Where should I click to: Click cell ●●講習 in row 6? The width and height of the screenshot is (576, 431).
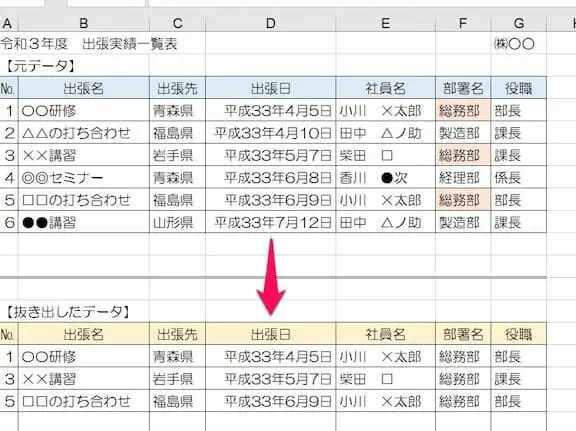point(84,222)
